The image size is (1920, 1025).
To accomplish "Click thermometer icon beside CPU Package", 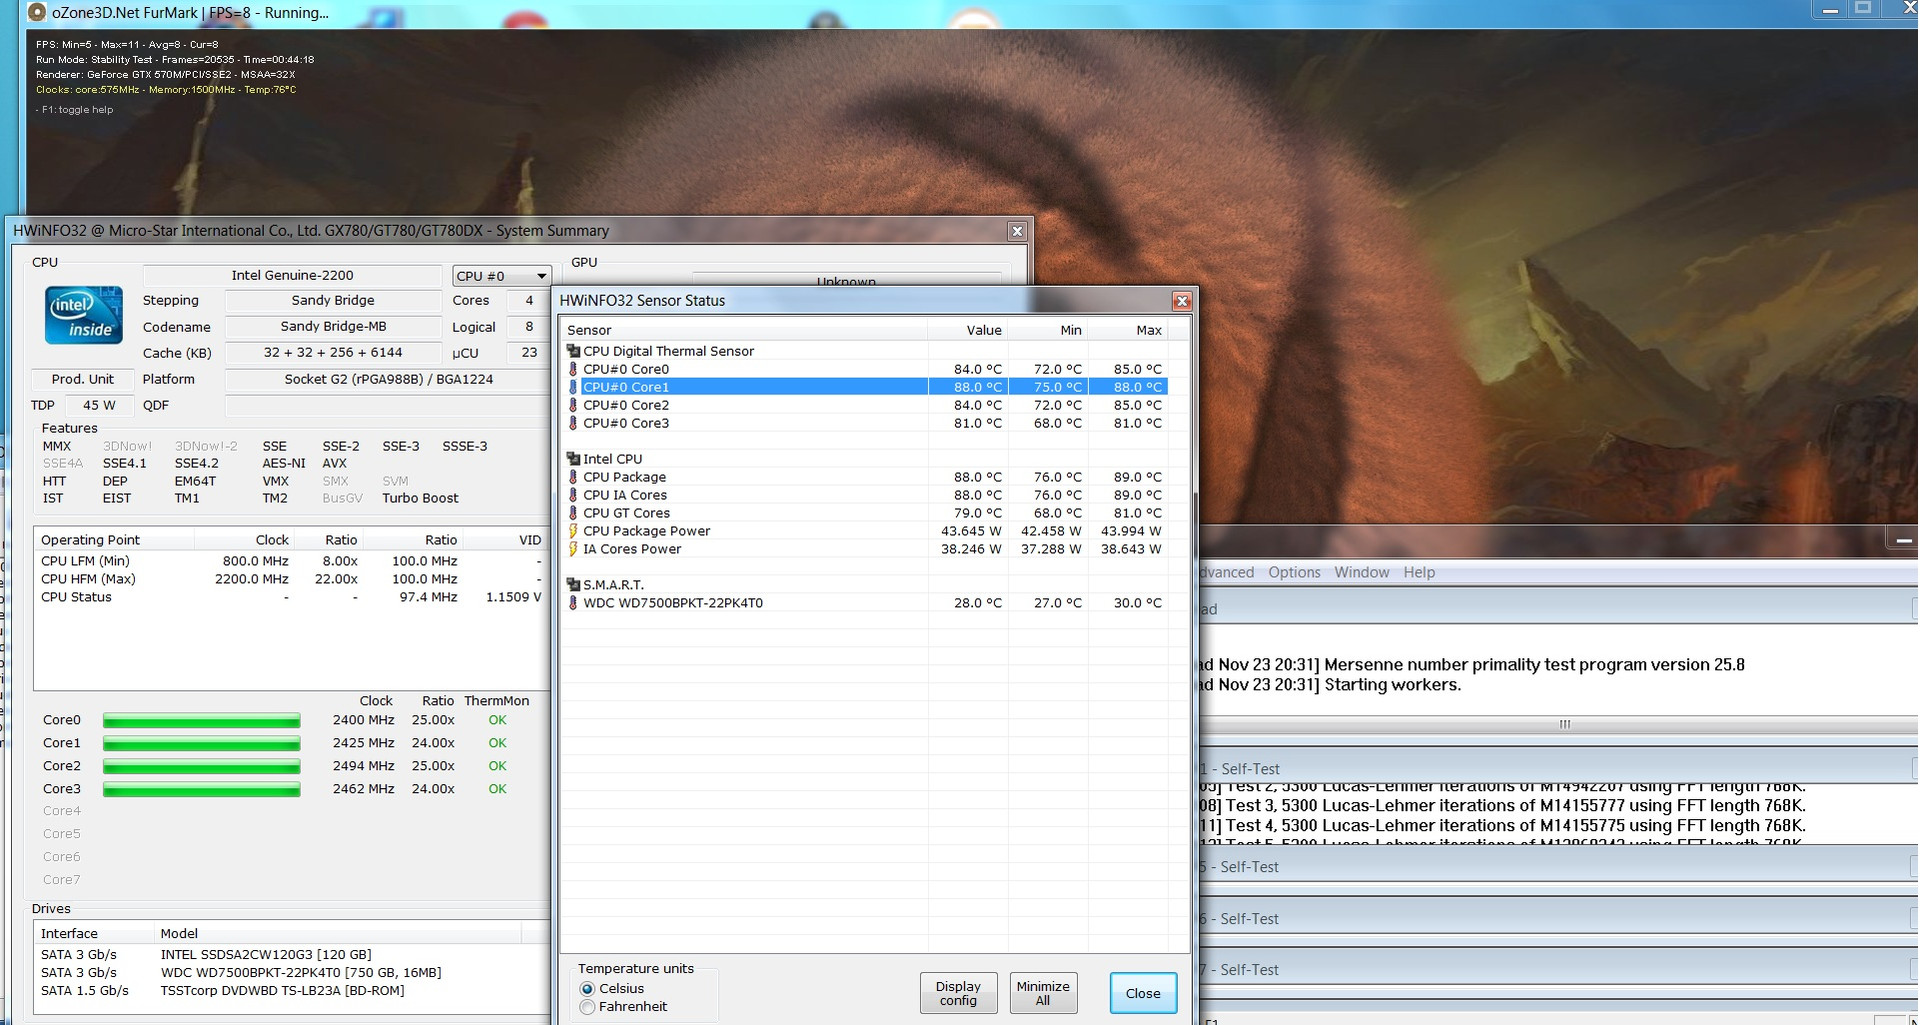I will [573, 477].
